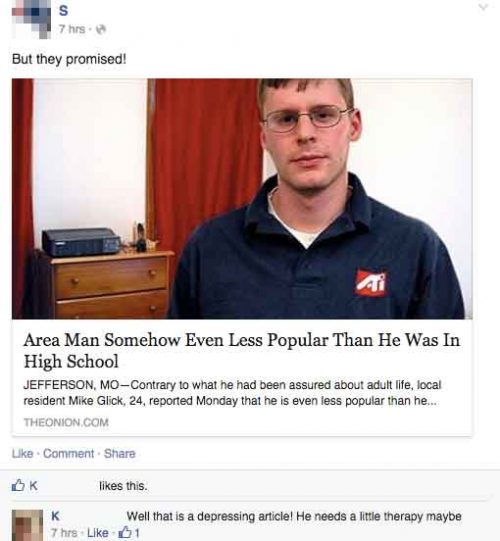Click the article description text snippet

click(232, 393)
